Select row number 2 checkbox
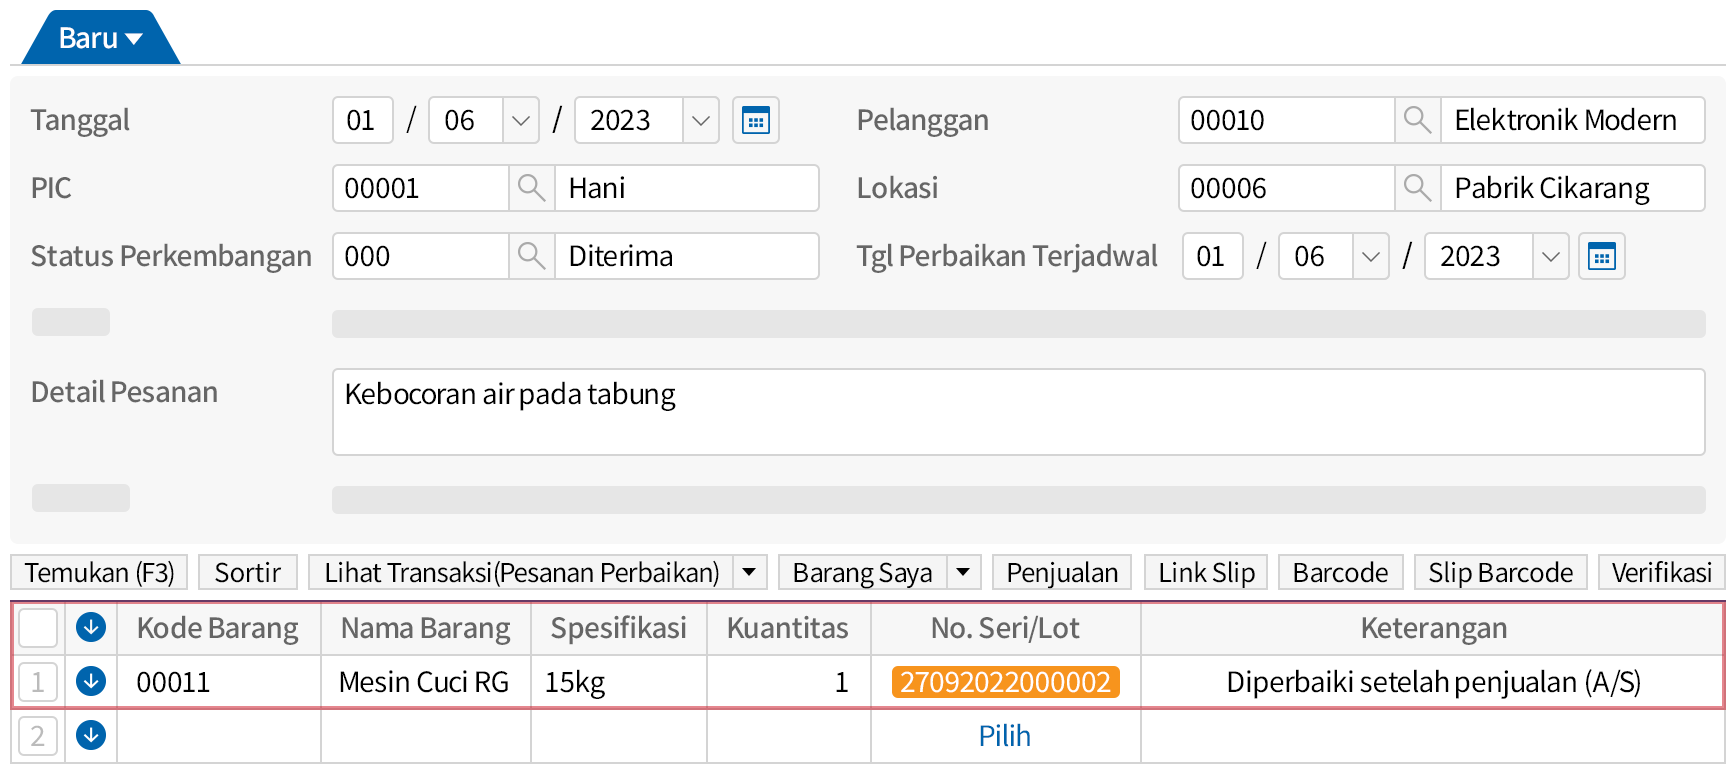Image resolution: width=1736 pixels, height=774 pixels. 38,736
